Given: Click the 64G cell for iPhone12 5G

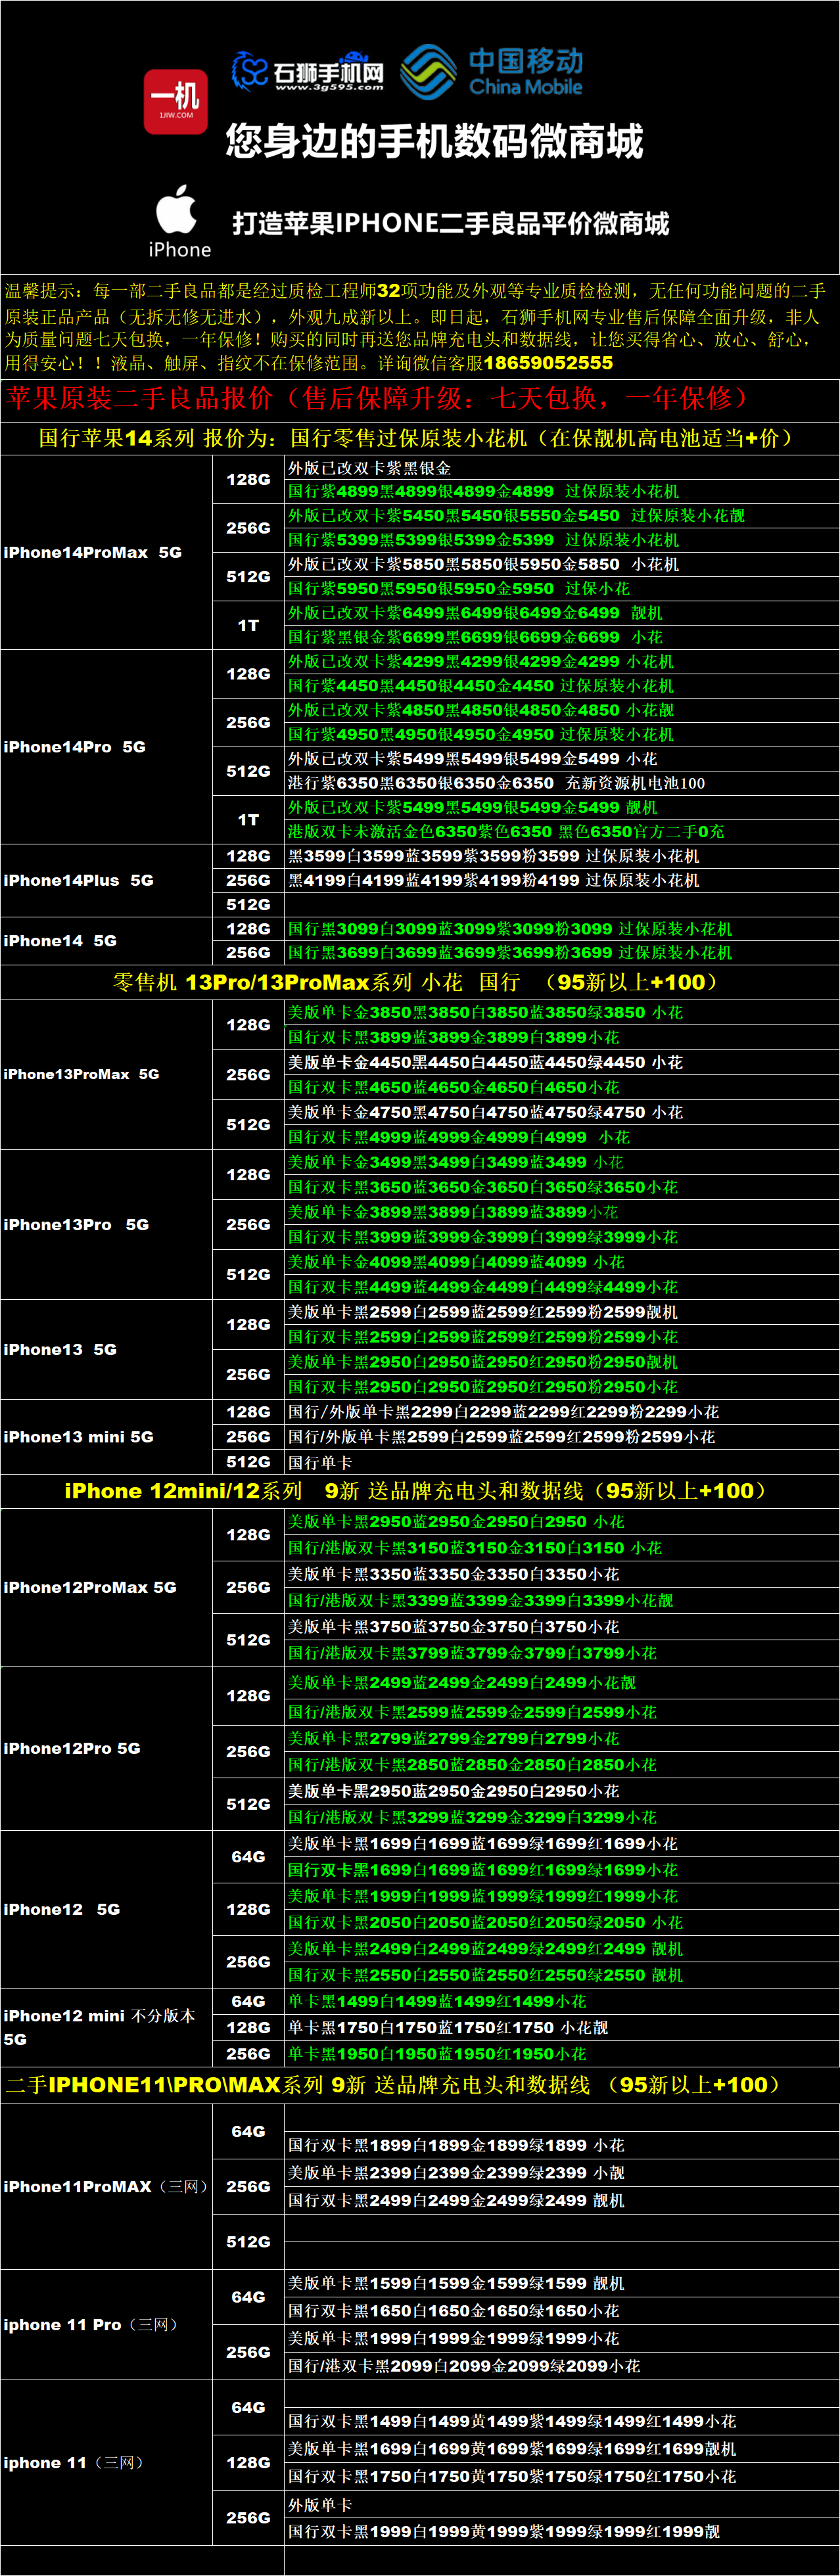Looking at the screenshot, I should 248,1857.
